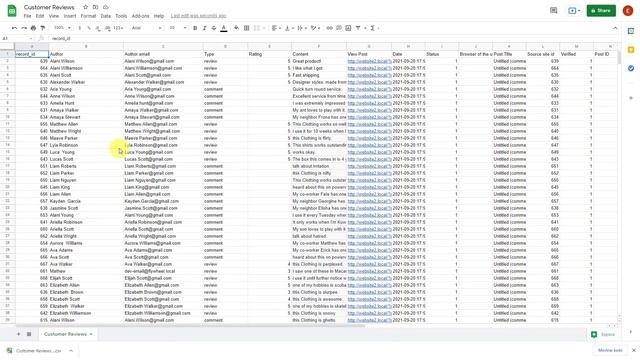Open the borders tool
Viewport: 640px width, 360px height.
pos(247,28)
